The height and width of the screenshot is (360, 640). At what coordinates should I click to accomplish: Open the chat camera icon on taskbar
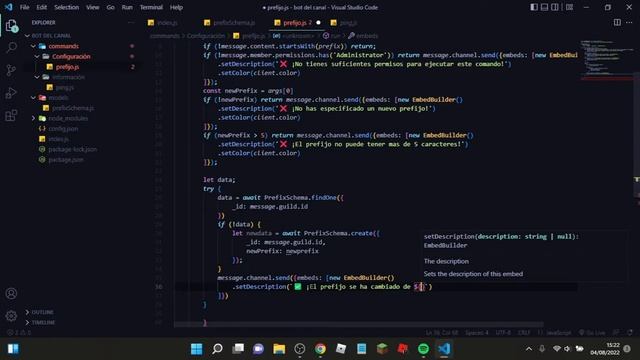[x=258, y=349]
